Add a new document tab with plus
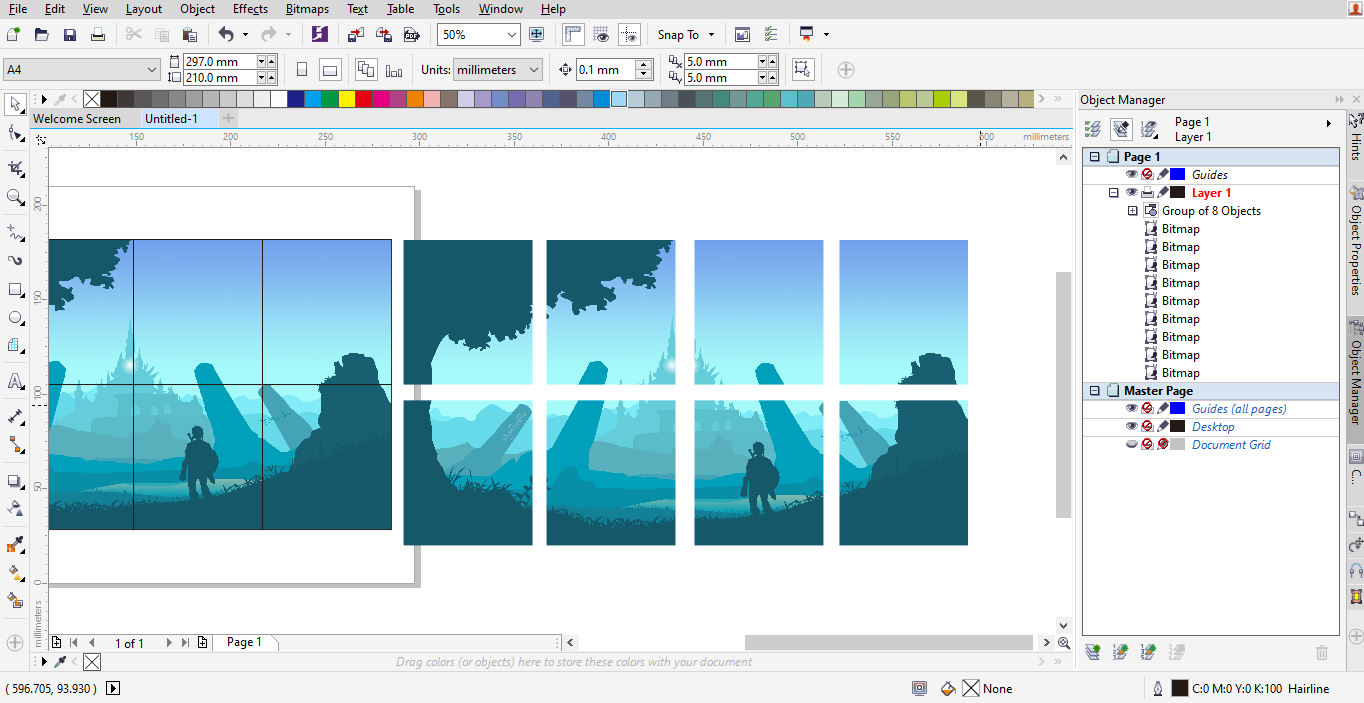This screenshot has height=703, width=1364. pyautogui.click(x=229, y=118)
